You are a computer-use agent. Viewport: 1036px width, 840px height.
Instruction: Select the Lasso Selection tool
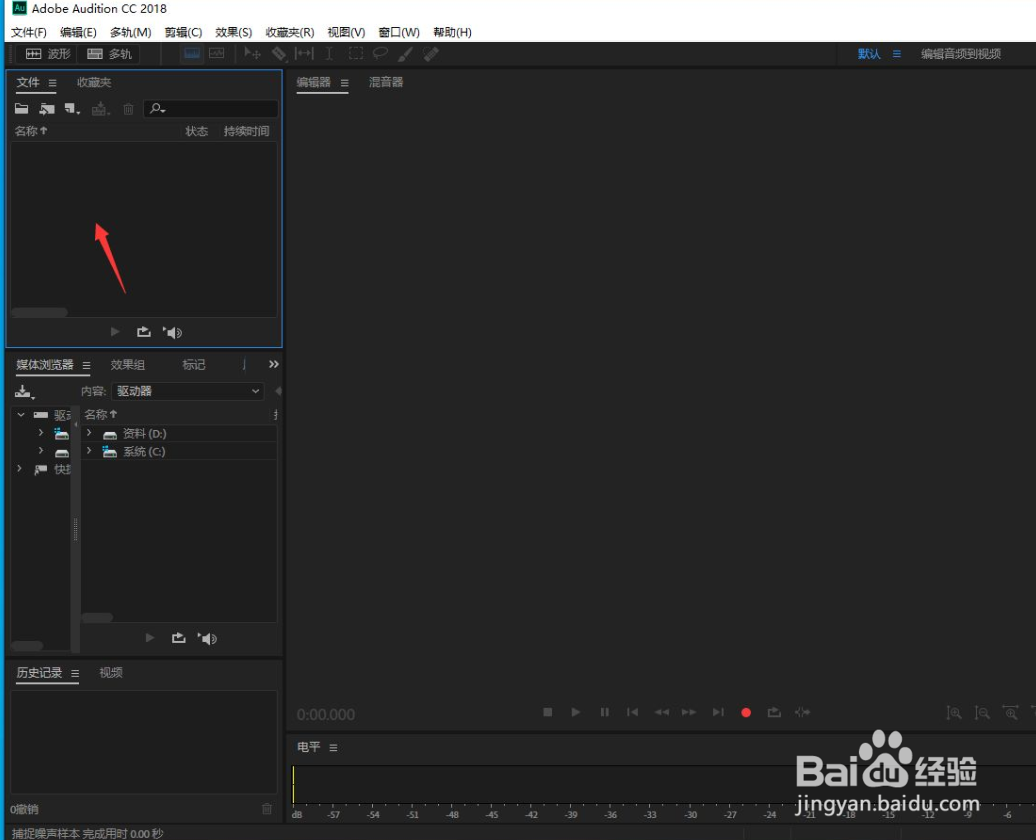pyautogui.click(x=380, y=54)
